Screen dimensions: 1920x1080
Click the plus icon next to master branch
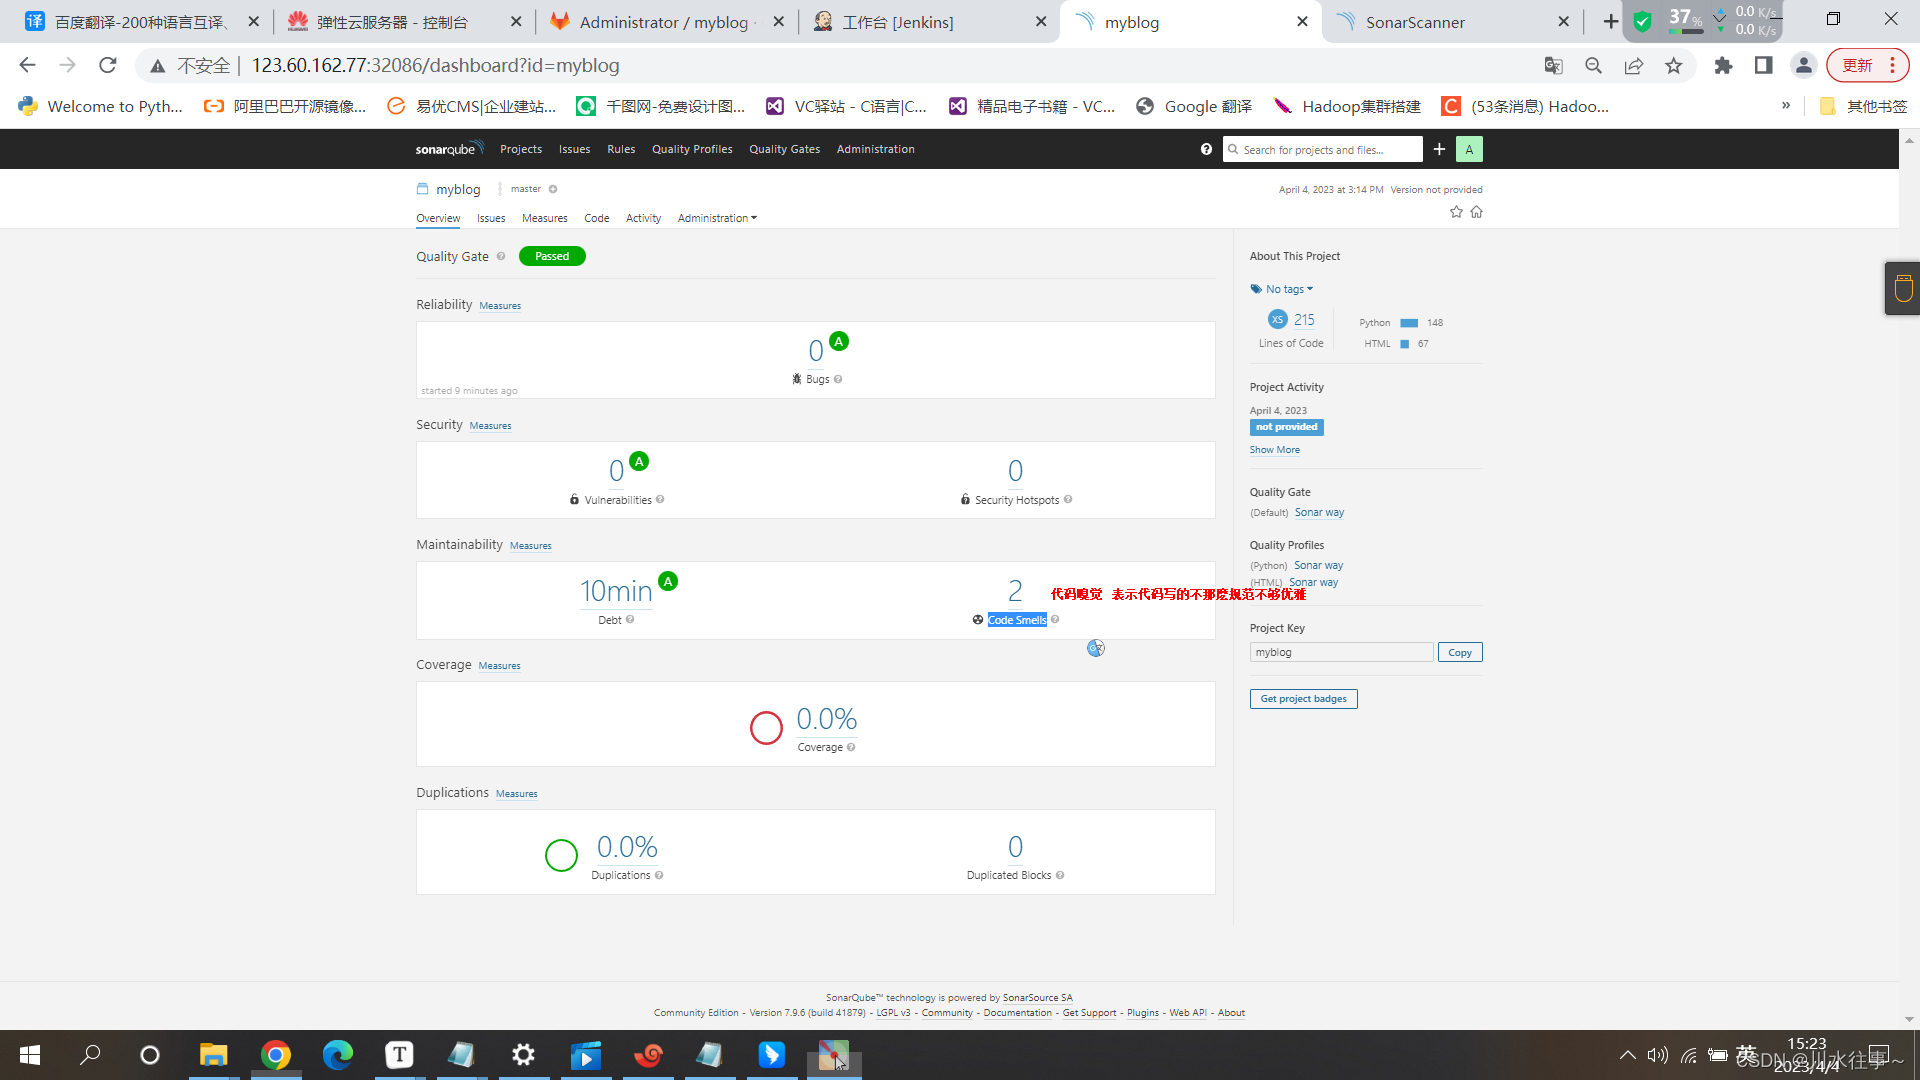(x=553, y=189)
